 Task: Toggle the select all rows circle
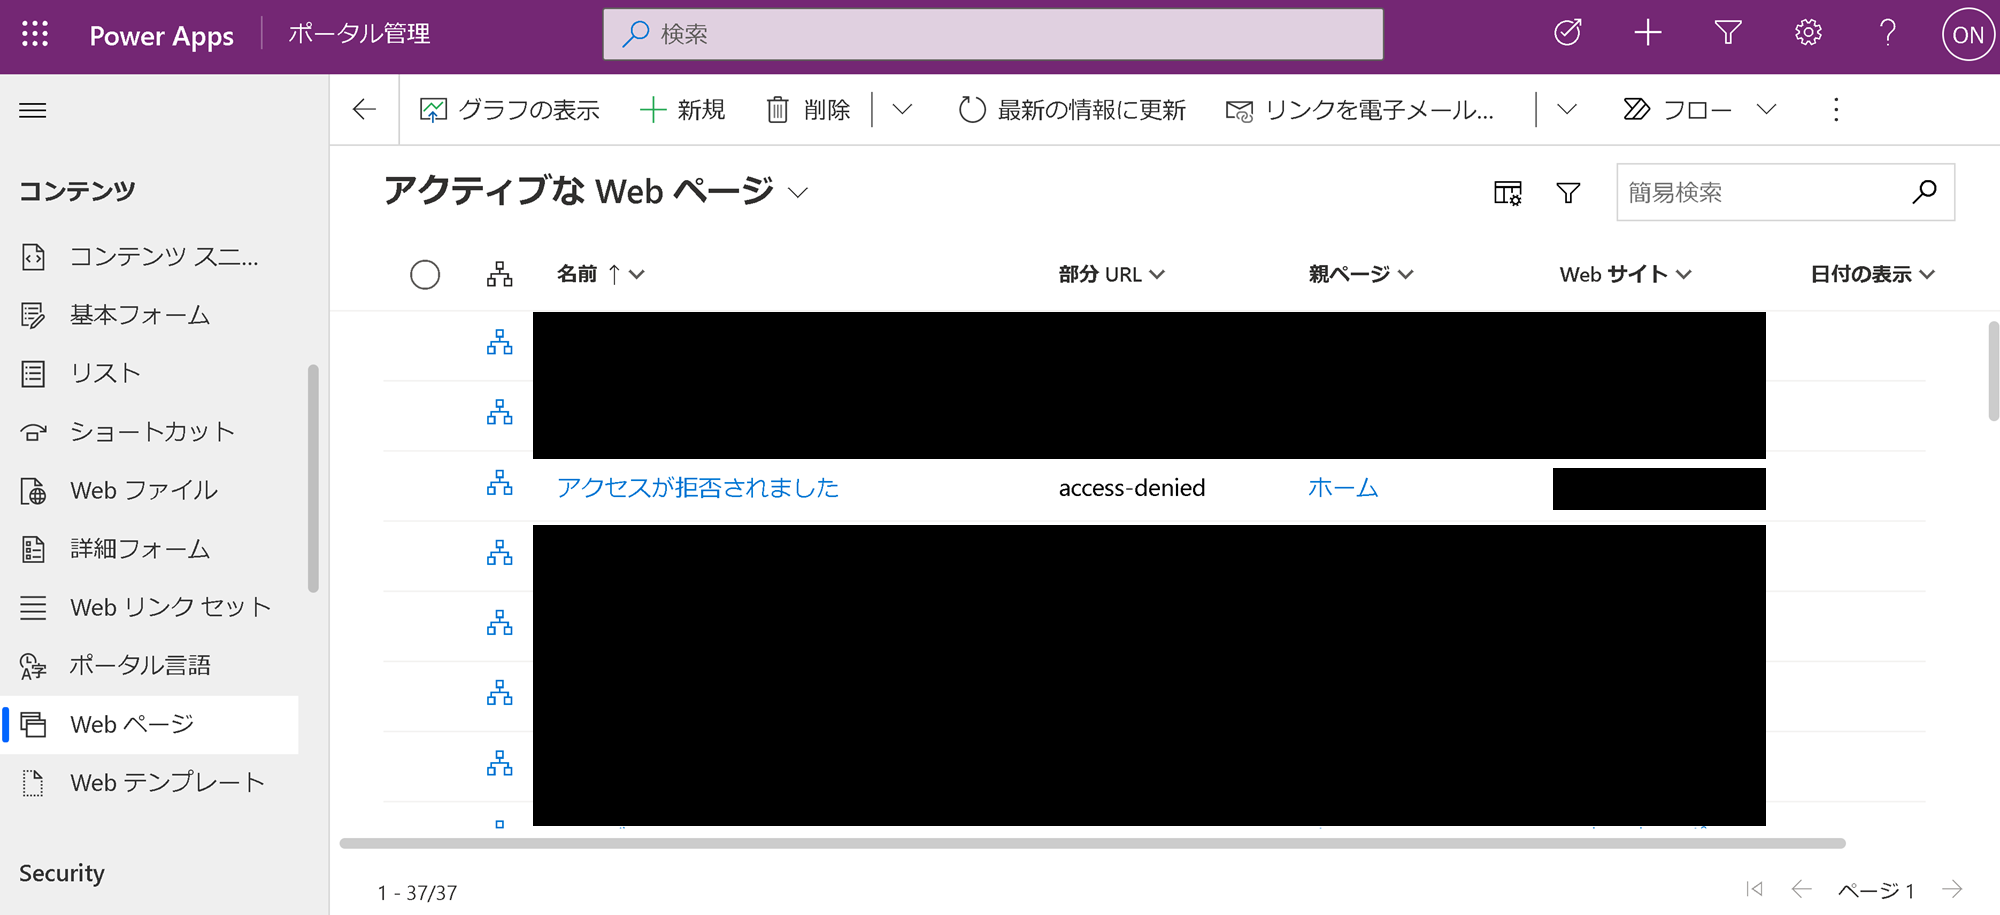[425, 275]
